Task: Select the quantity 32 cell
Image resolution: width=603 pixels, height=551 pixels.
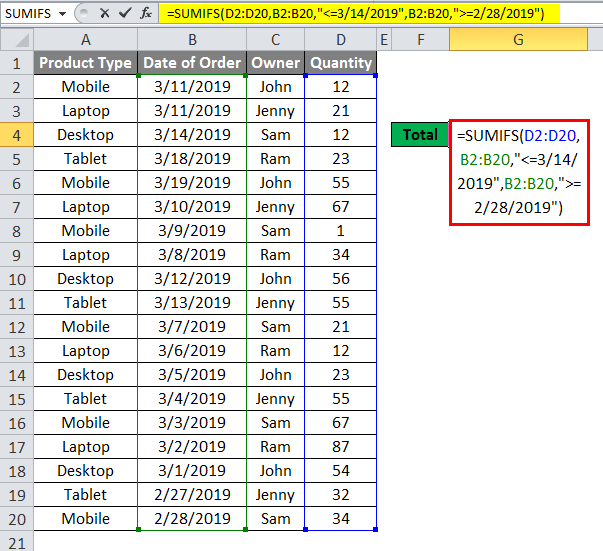Action: pos(341,494)
